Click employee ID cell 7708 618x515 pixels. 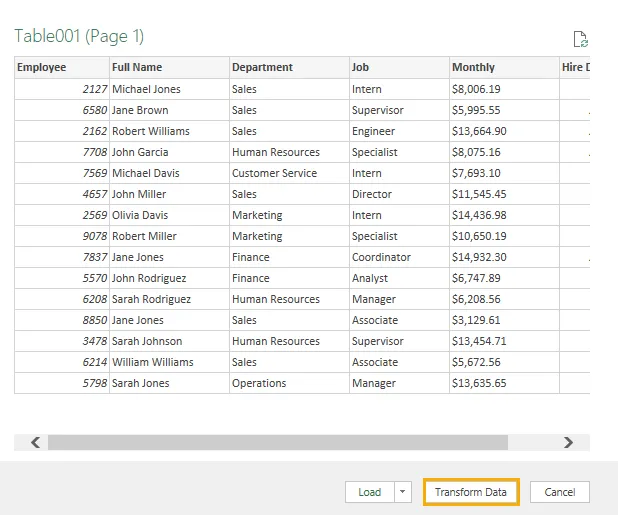62,152
